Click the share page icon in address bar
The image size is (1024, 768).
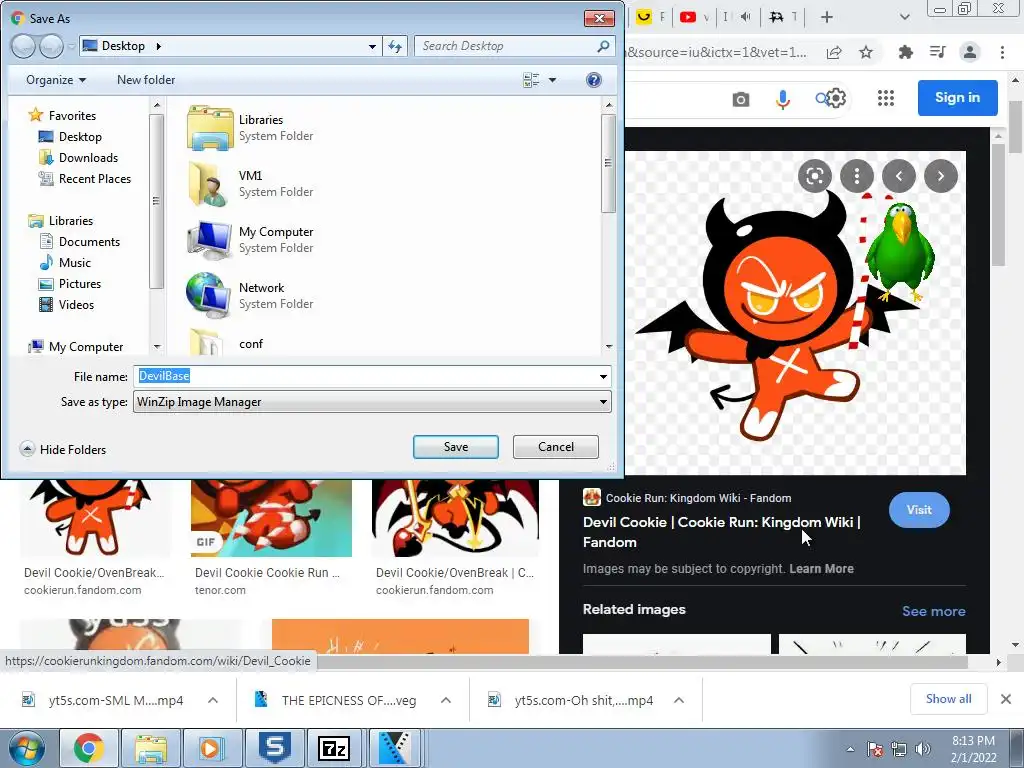click(834, 52)
